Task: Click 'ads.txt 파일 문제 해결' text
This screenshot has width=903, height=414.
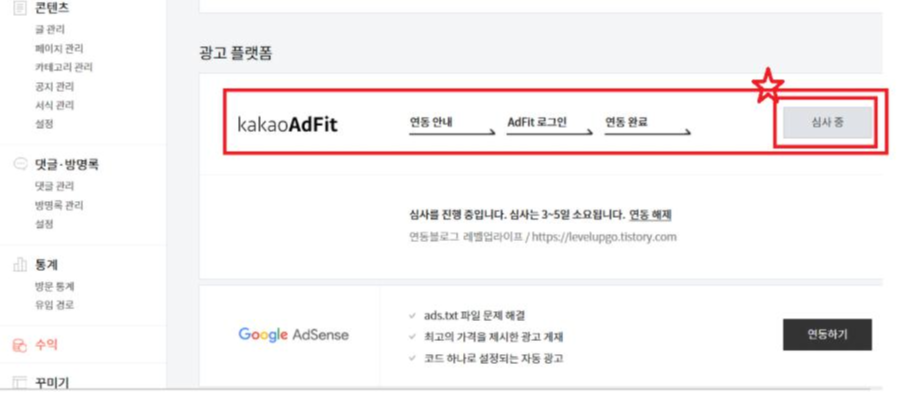Action: pyautogui.click(x=475, y=316)
